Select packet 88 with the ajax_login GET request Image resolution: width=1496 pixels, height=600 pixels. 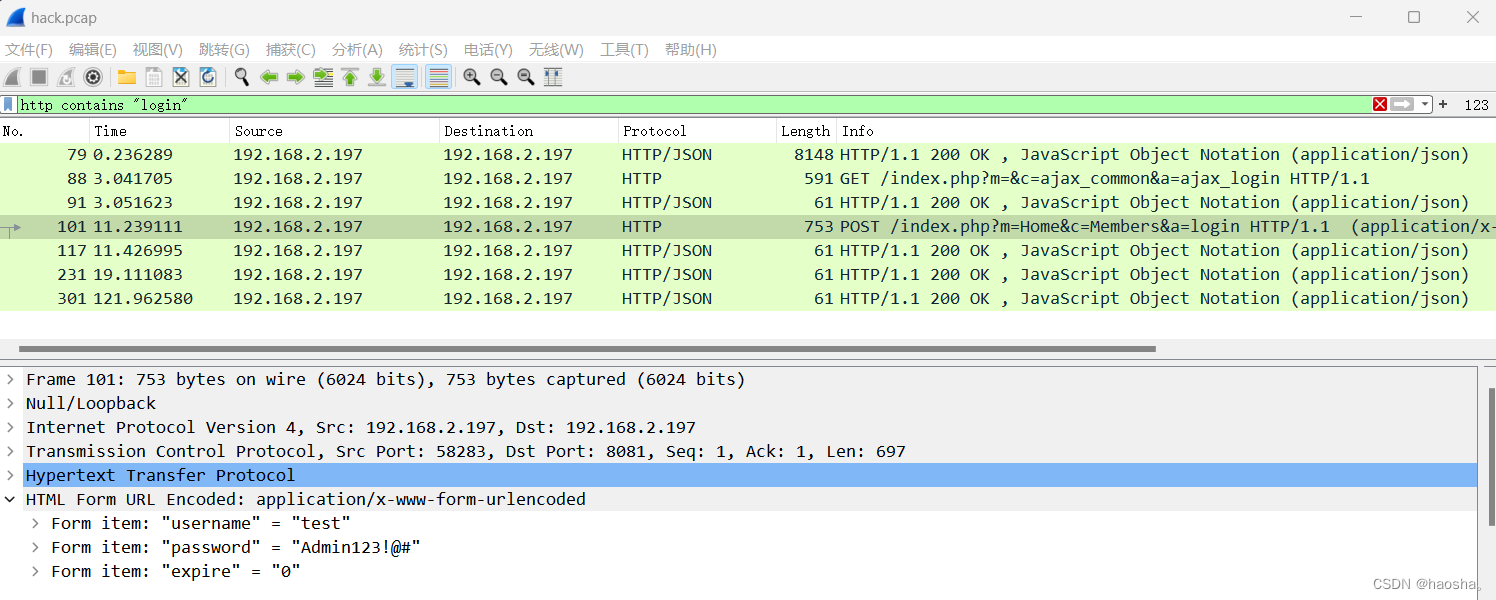click(x=400, y=178)
